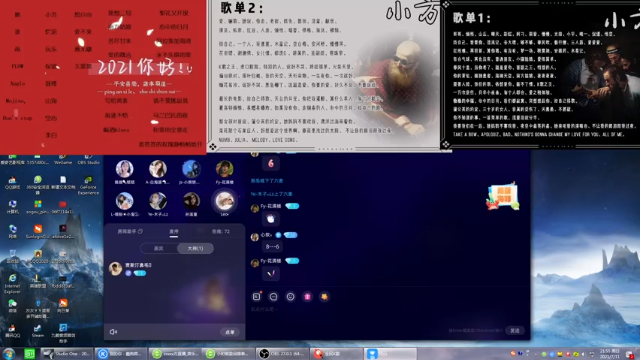Open the QQ游戏 desktop icon
The width and height of the screenshot is (640, 360).
(13, 182)
